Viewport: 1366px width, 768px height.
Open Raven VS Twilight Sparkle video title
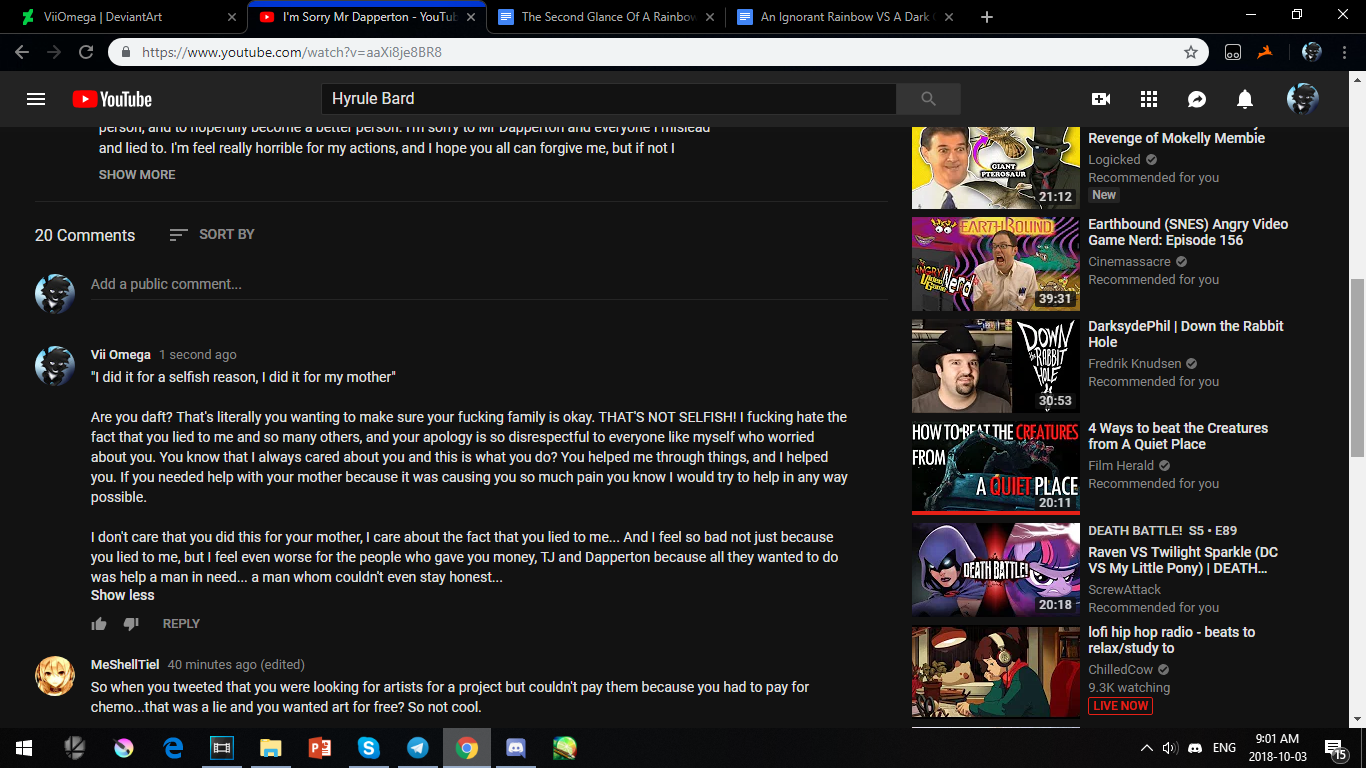pyautogui.click(x=1183, y=560)
